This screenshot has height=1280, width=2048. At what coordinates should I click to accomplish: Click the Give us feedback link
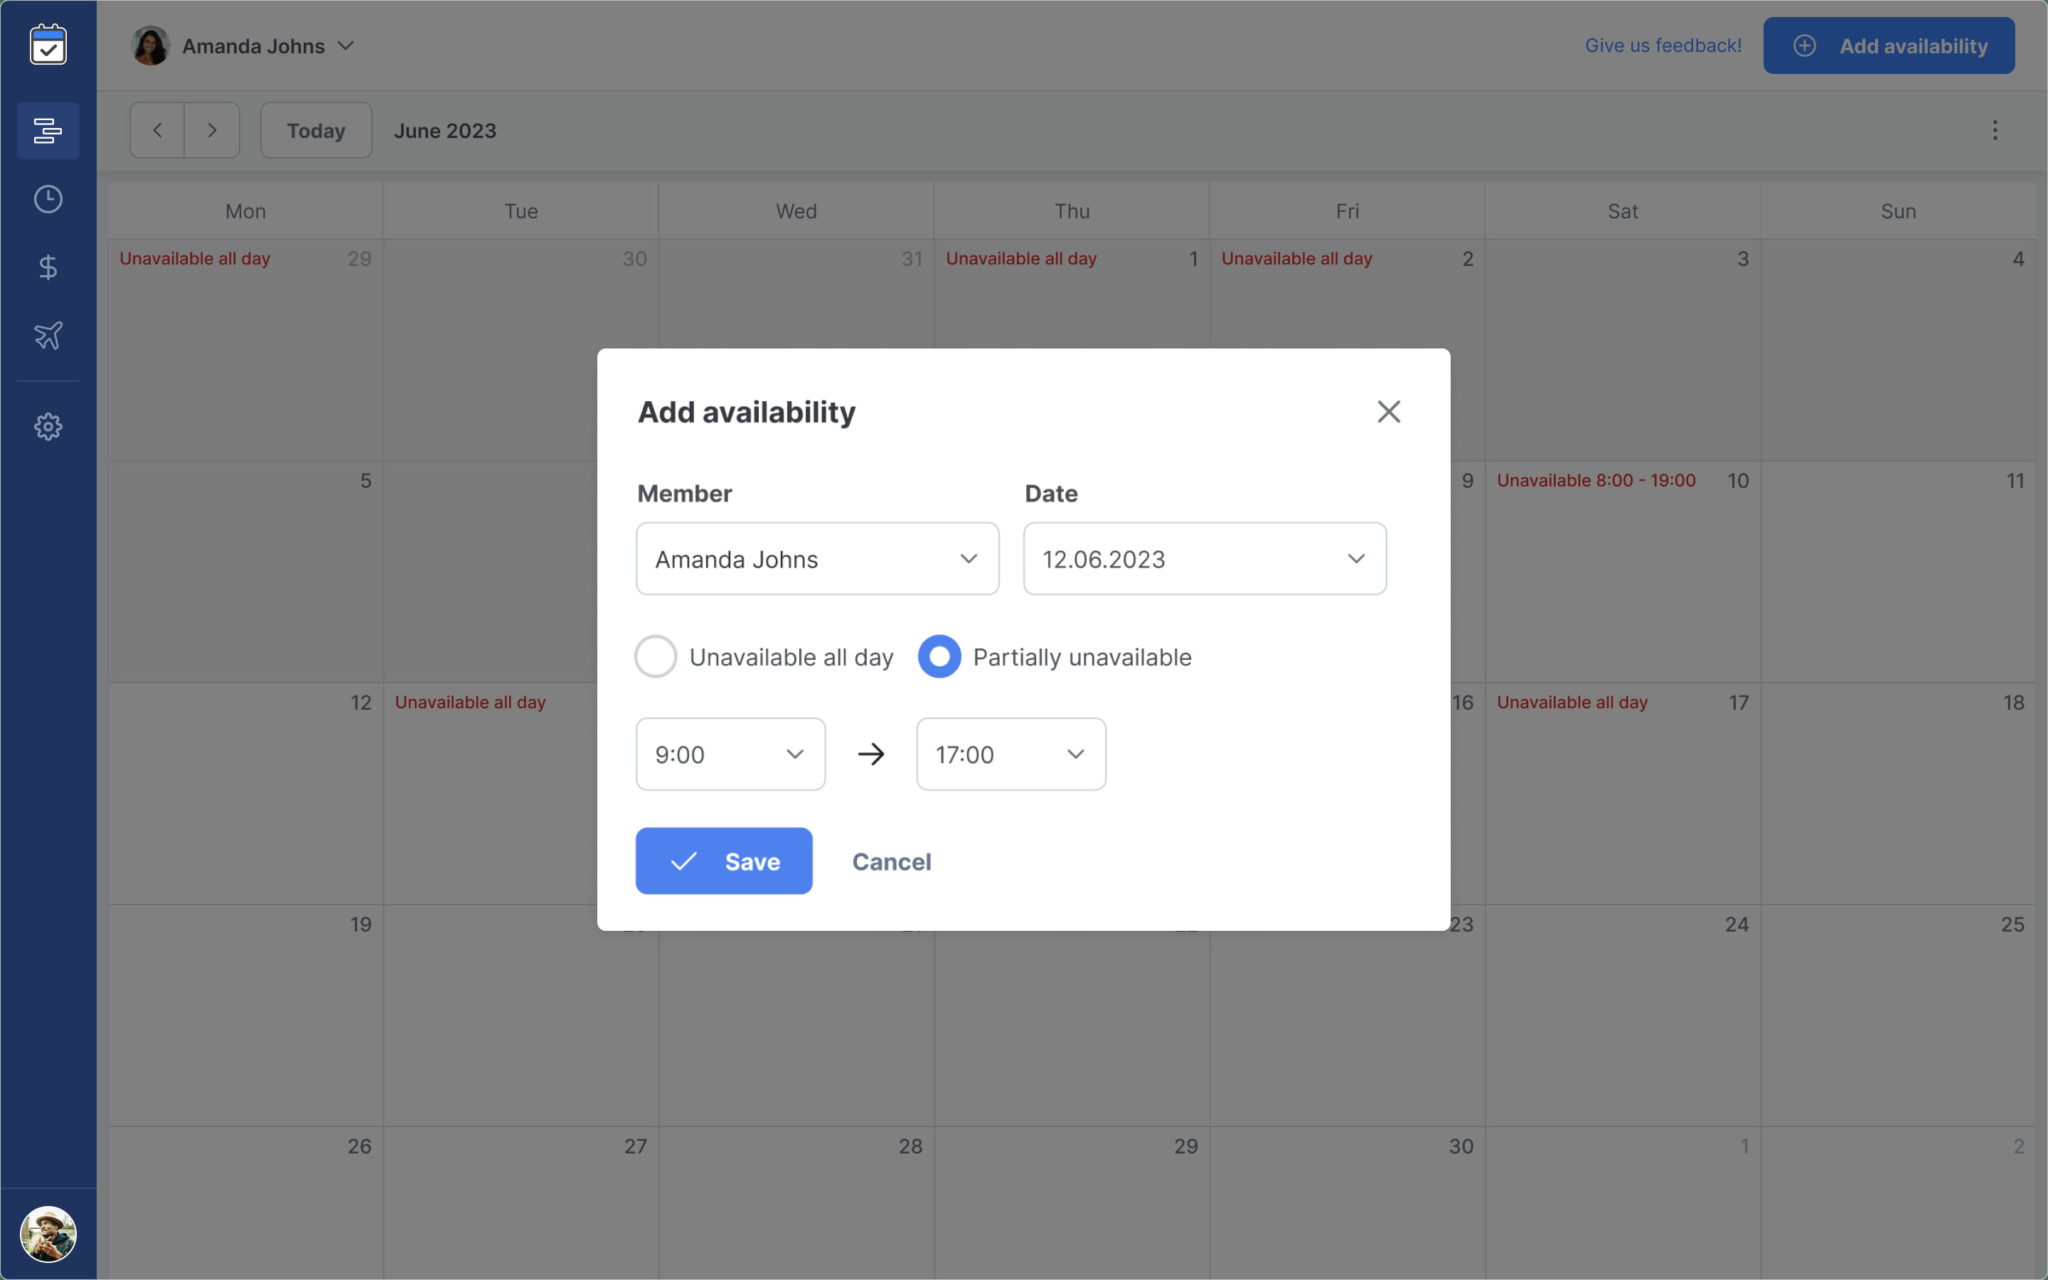pyautogui.click(x=1662, y=46)
